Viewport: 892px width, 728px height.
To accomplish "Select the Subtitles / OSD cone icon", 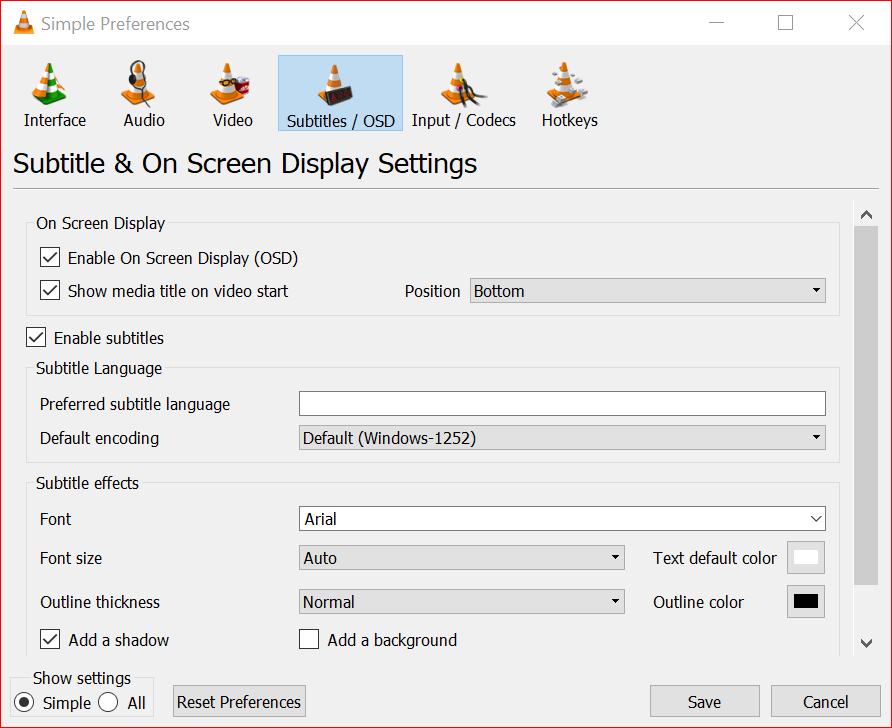I will coord(340,85).
